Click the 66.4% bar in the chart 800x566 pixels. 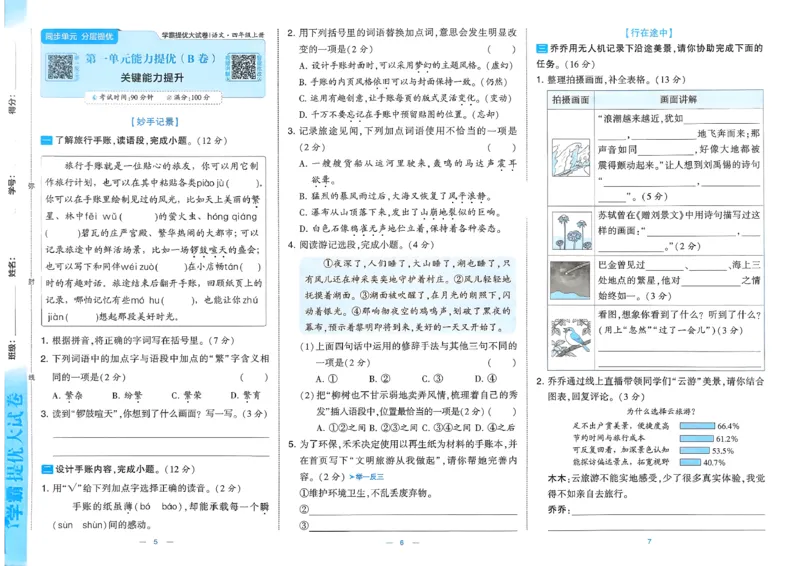point(697,426)
